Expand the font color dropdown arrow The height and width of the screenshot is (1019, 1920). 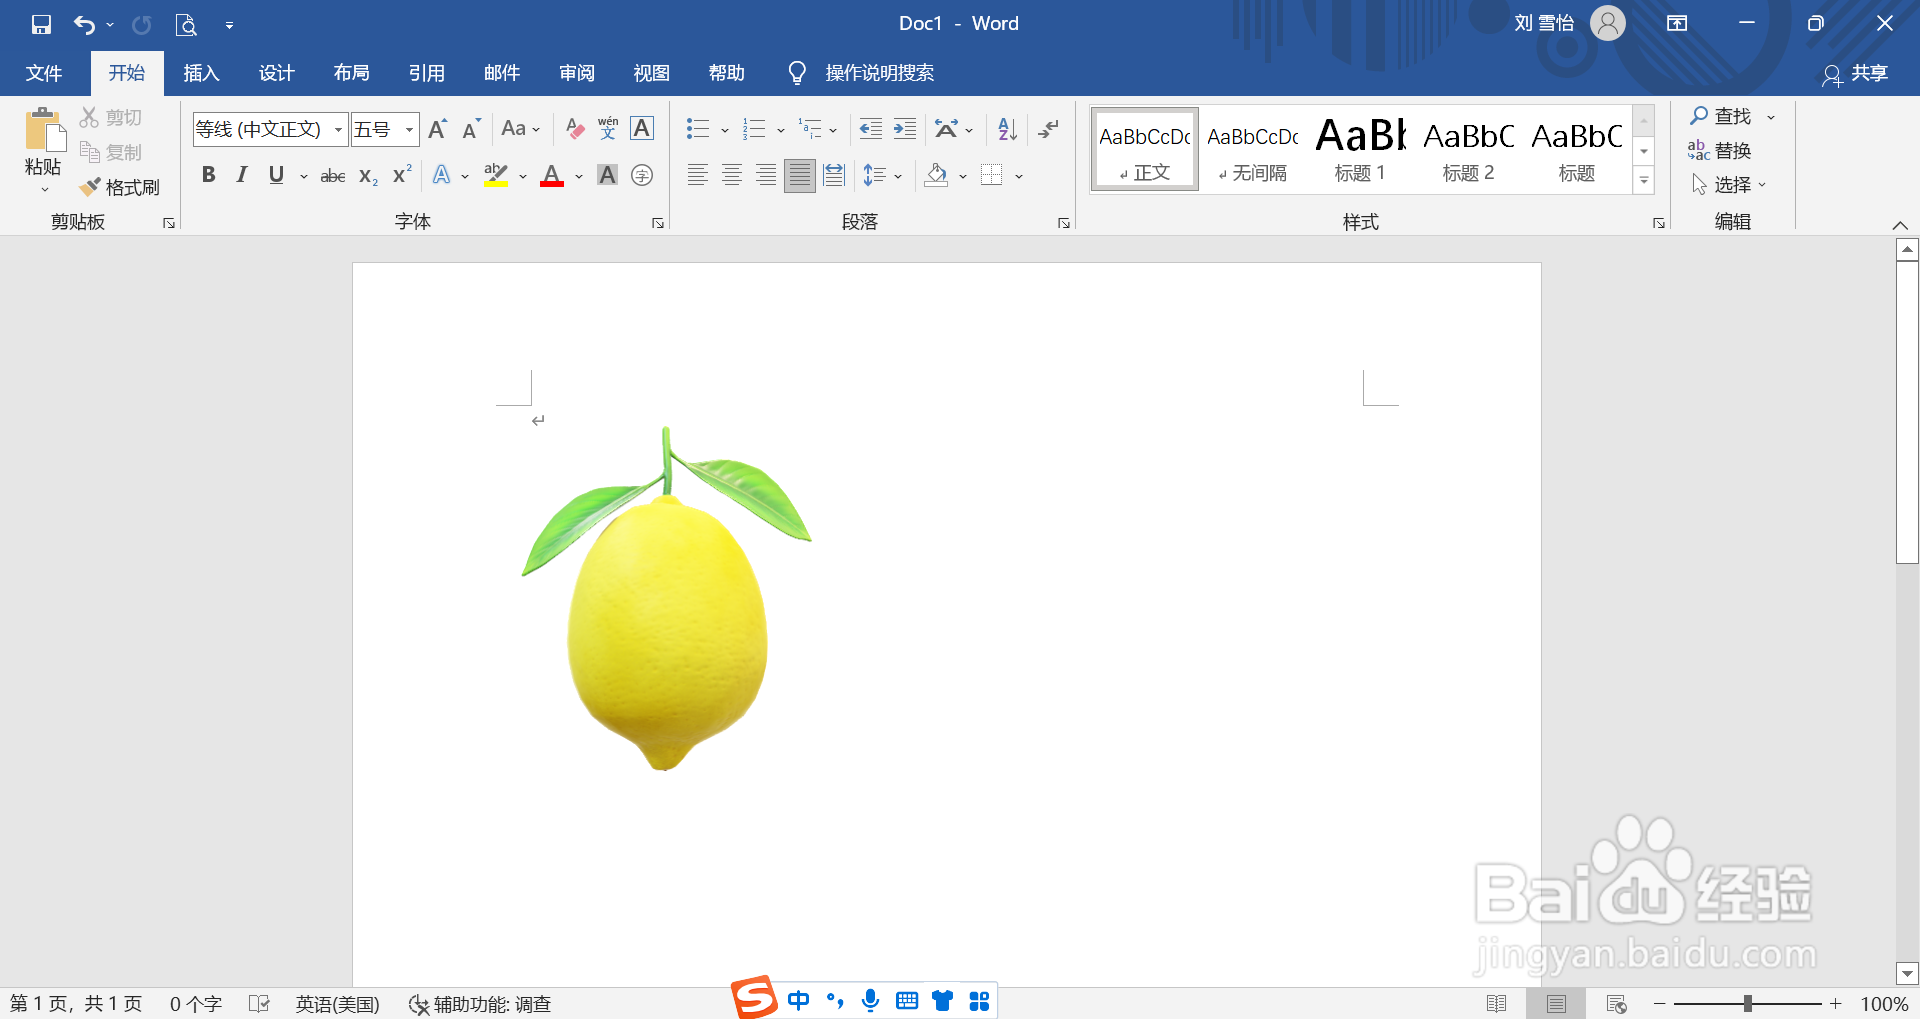click(578, 175)
